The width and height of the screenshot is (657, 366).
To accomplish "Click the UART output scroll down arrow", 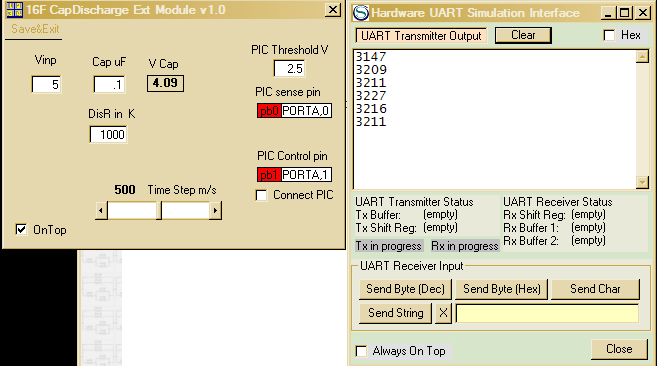I will tap(642, 182).
